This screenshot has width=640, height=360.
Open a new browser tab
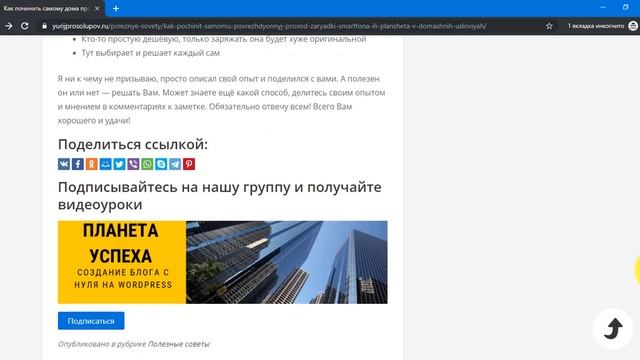[116, 8]
